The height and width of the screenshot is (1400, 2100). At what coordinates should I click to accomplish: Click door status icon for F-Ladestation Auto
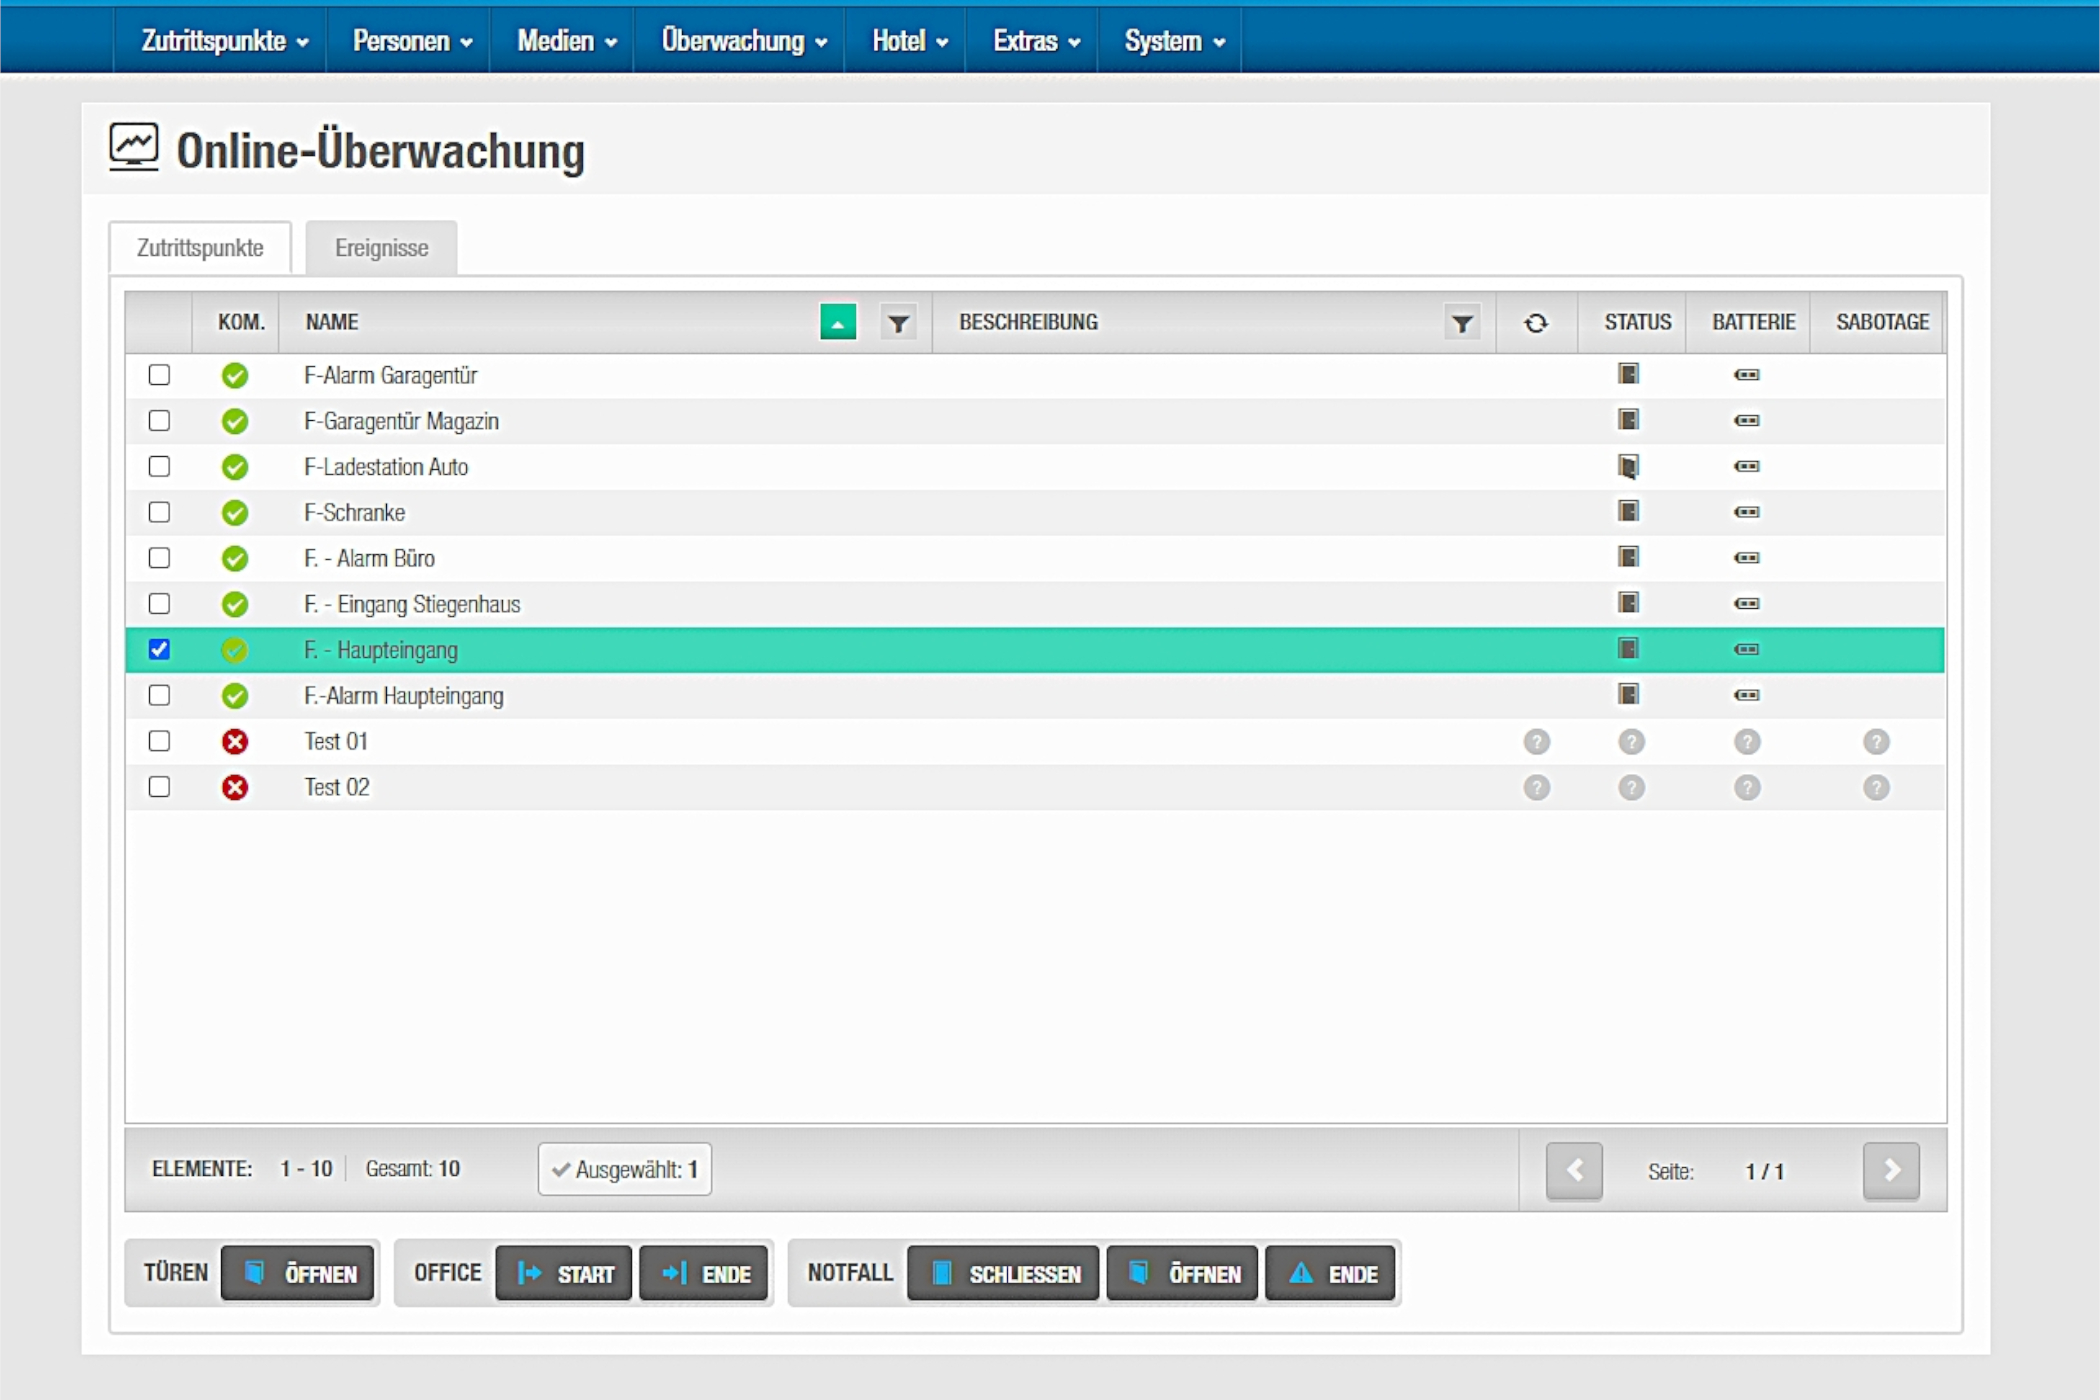(x=1628, y=466)
